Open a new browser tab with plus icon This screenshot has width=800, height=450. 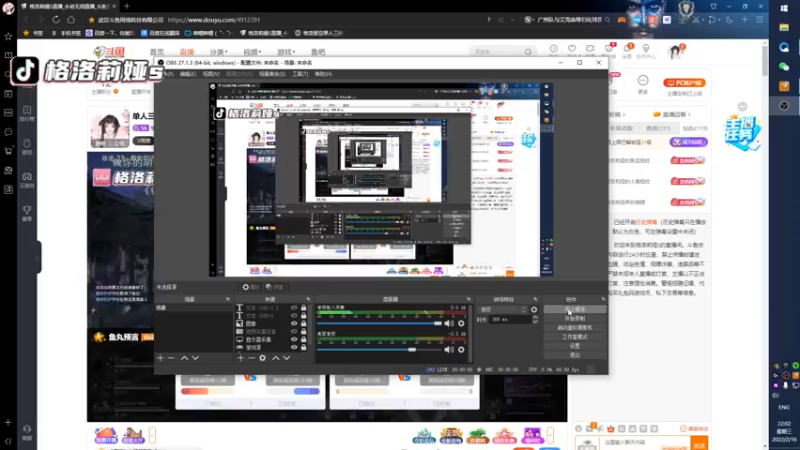tap(127, 6)
